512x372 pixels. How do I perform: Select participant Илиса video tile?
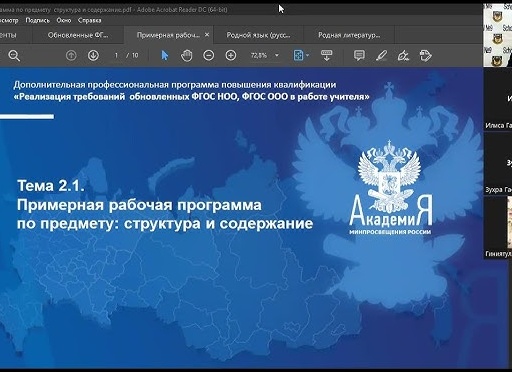[x=498, y=100]
